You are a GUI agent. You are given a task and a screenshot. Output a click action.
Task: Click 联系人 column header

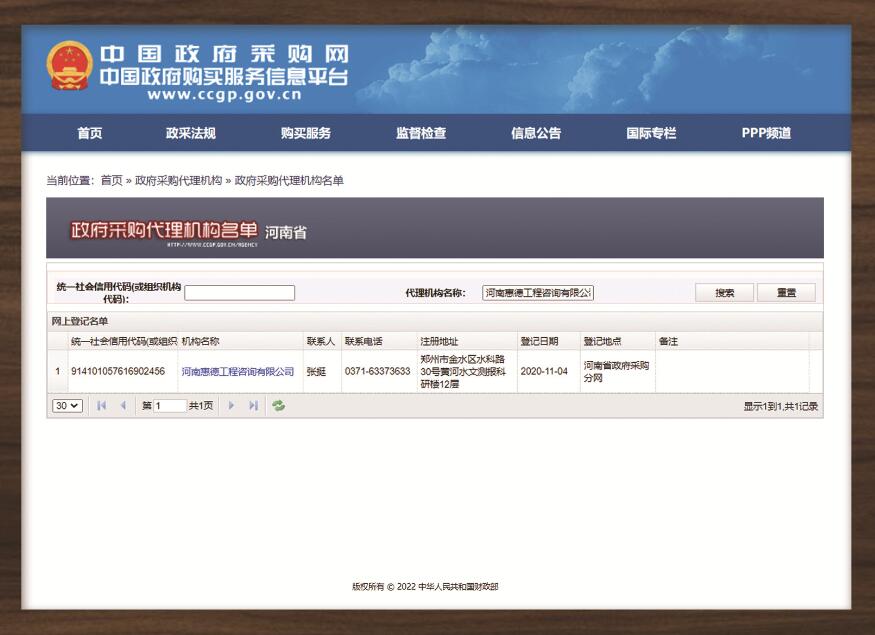[x=321, y=341]
